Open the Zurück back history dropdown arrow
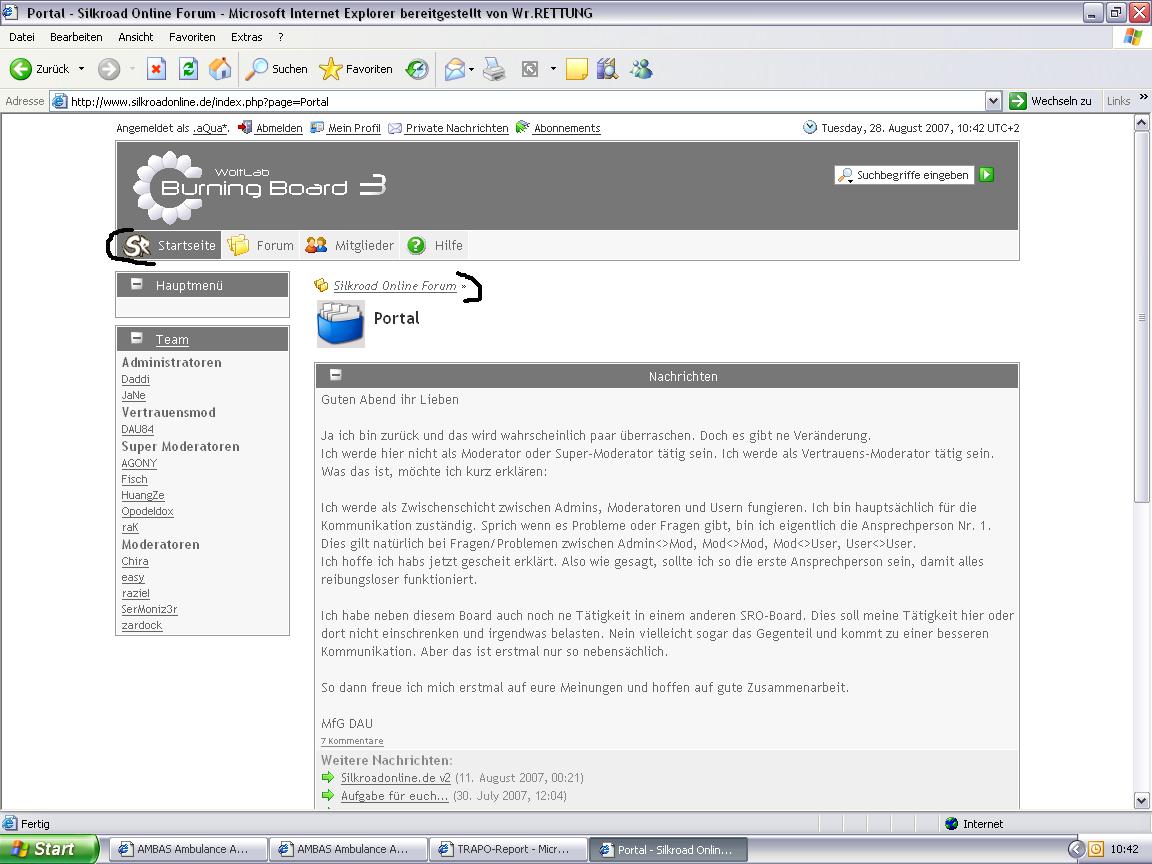1152x864 pixels. click(82, 69)
